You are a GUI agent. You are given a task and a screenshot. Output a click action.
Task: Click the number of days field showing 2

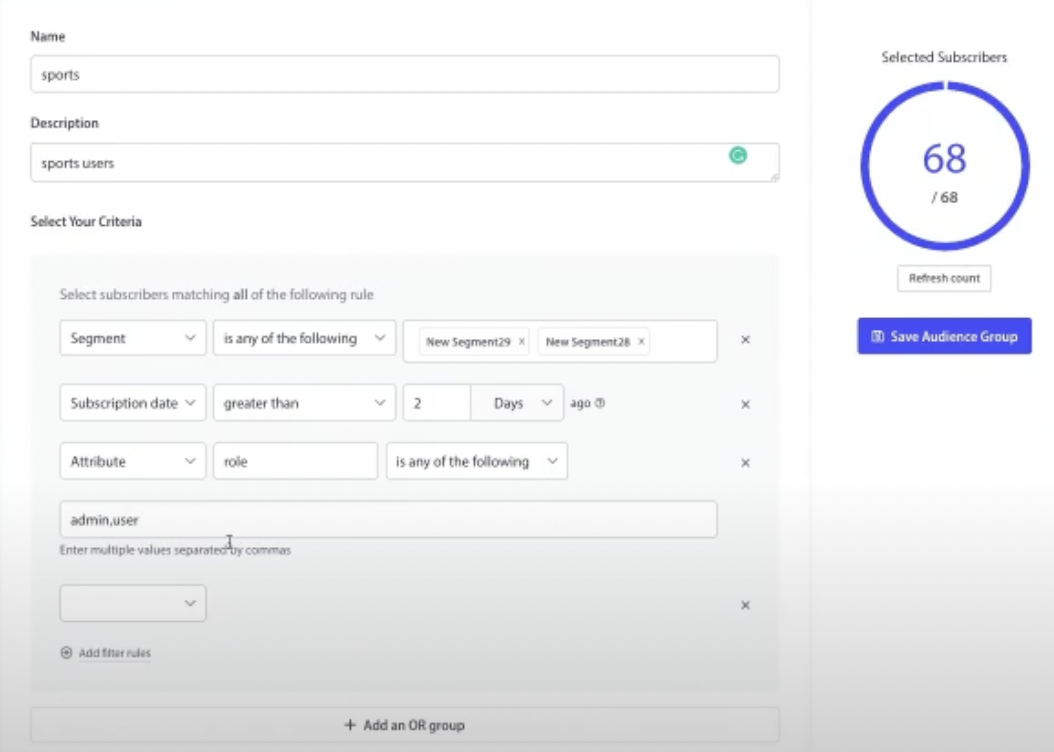pos(437,403)
